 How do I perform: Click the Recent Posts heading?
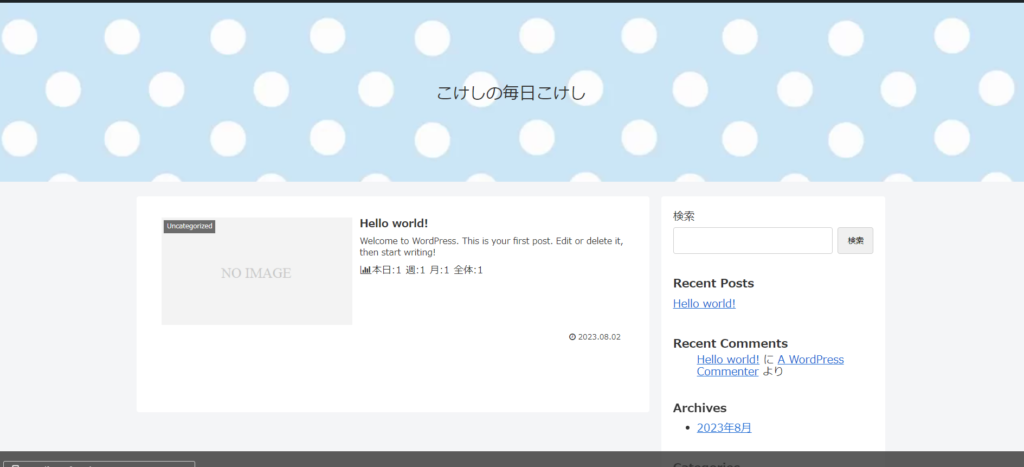tap(713, 283)
